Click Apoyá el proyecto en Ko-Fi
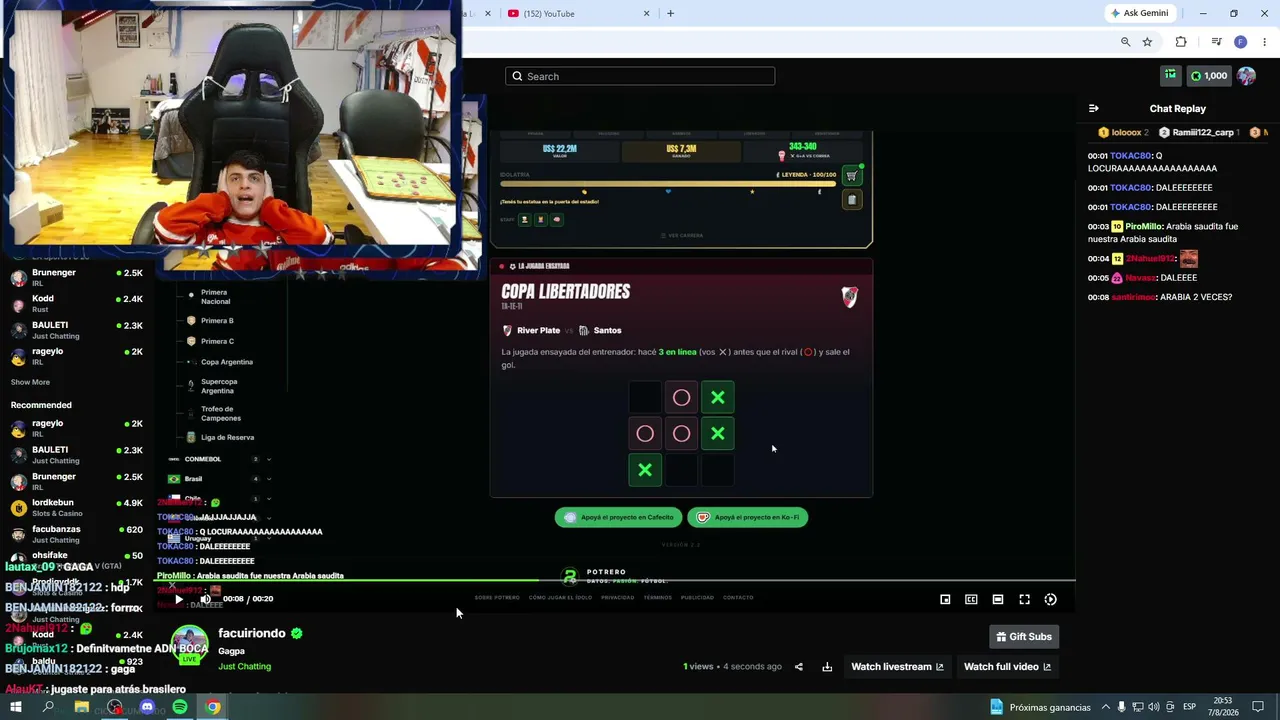Image resolution: width=1280 pixels, height=720 pixels. [x=747, y=517]
